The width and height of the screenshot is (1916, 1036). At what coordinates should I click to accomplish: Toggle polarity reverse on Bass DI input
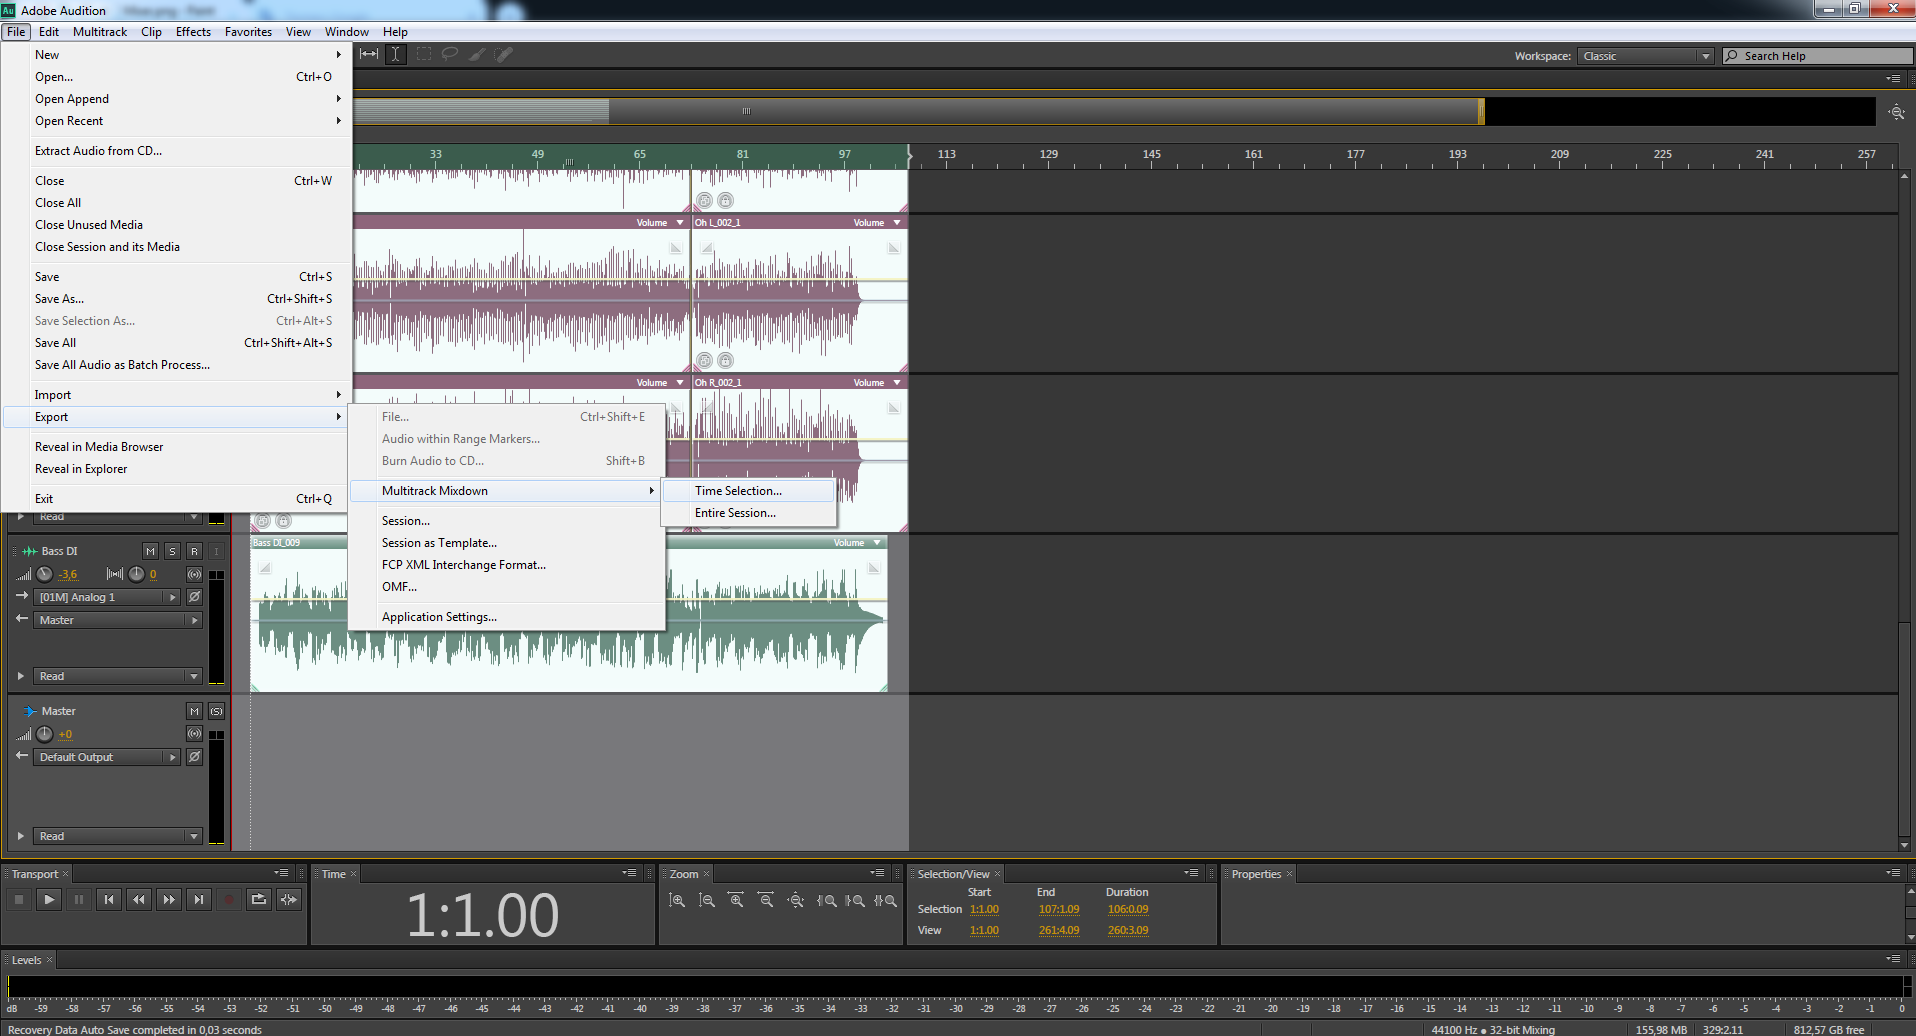(195, 597)
